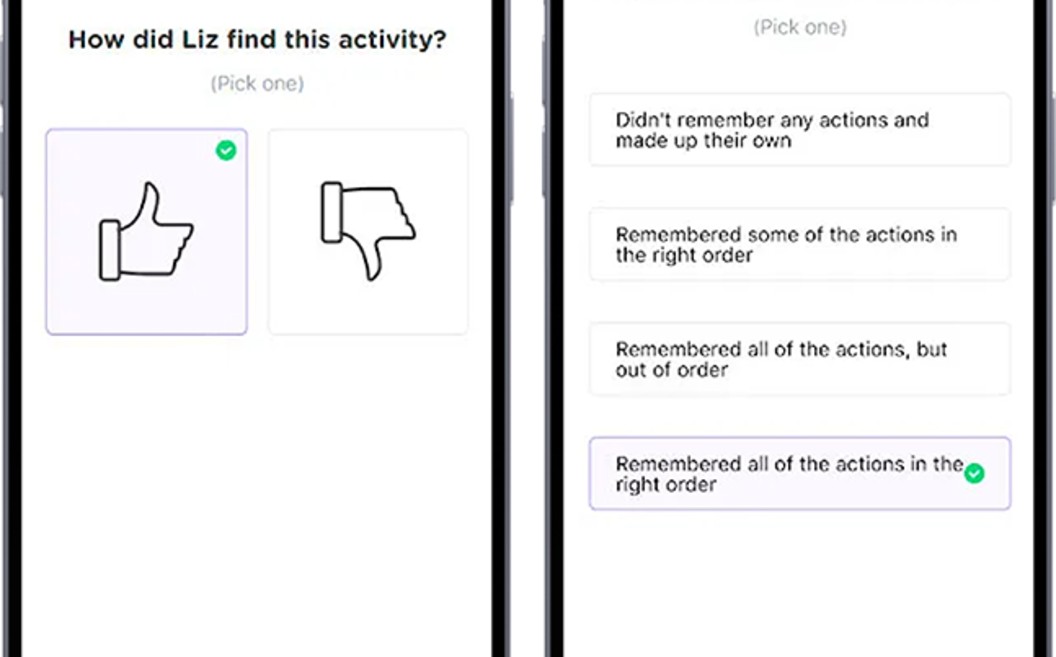
Task: Click "(Pick one)" hint above the answer list
Action: (x=799, y=27)
